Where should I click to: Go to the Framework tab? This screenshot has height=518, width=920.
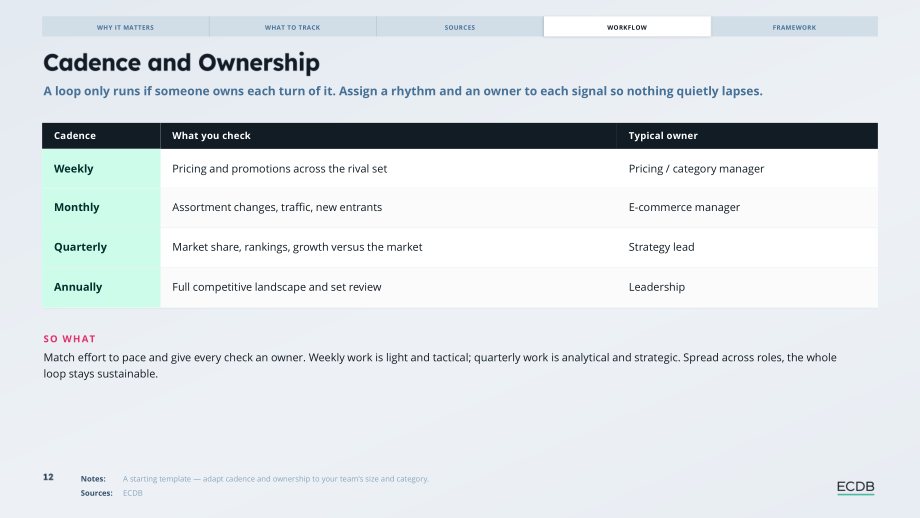point(794,27)
